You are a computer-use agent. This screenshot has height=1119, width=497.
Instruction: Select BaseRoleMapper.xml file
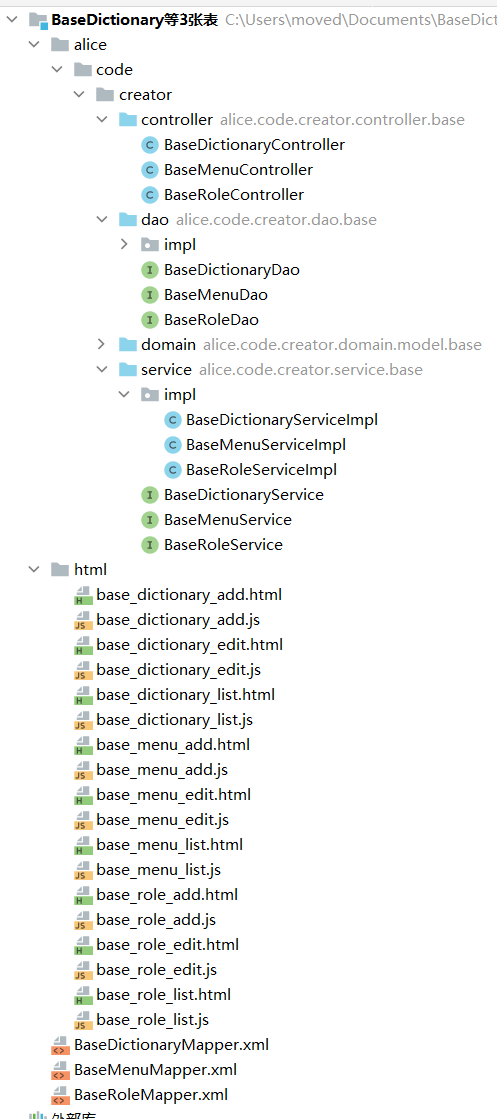(x=151, y=1094)
